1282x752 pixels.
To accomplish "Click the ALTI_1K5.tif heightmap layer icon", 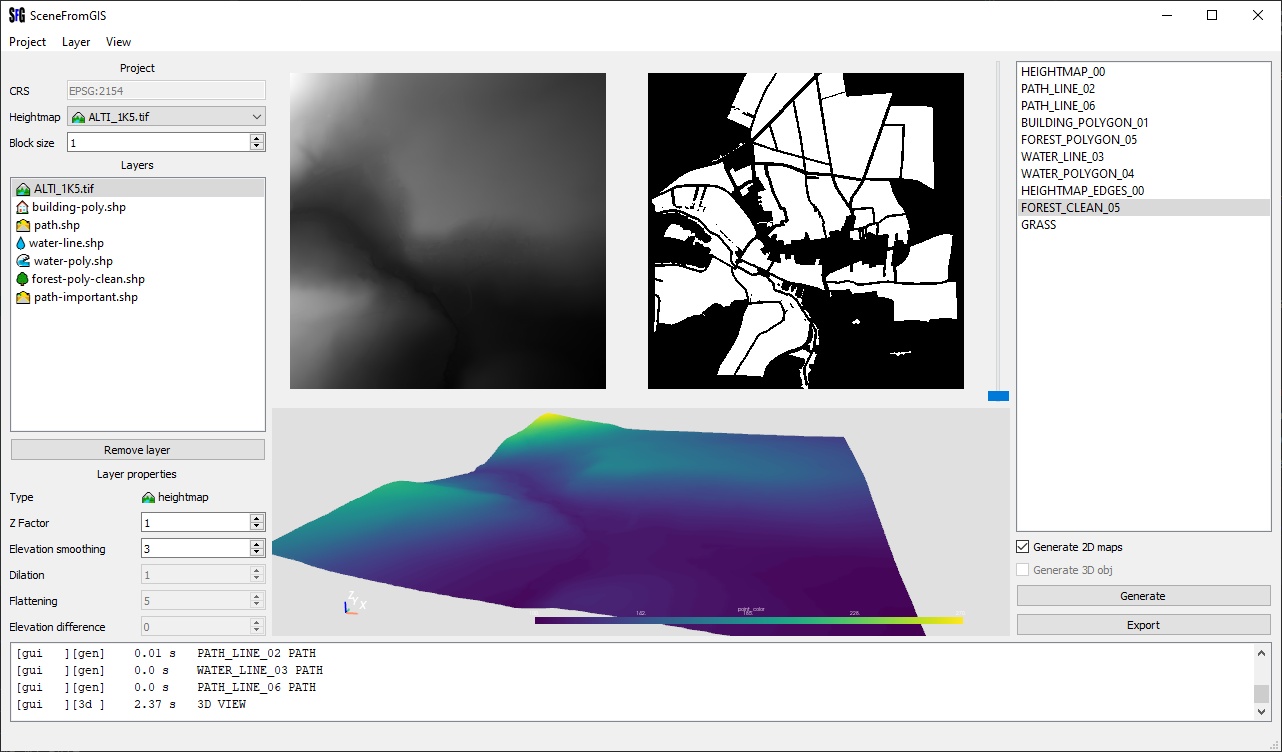I will [24, 189].
